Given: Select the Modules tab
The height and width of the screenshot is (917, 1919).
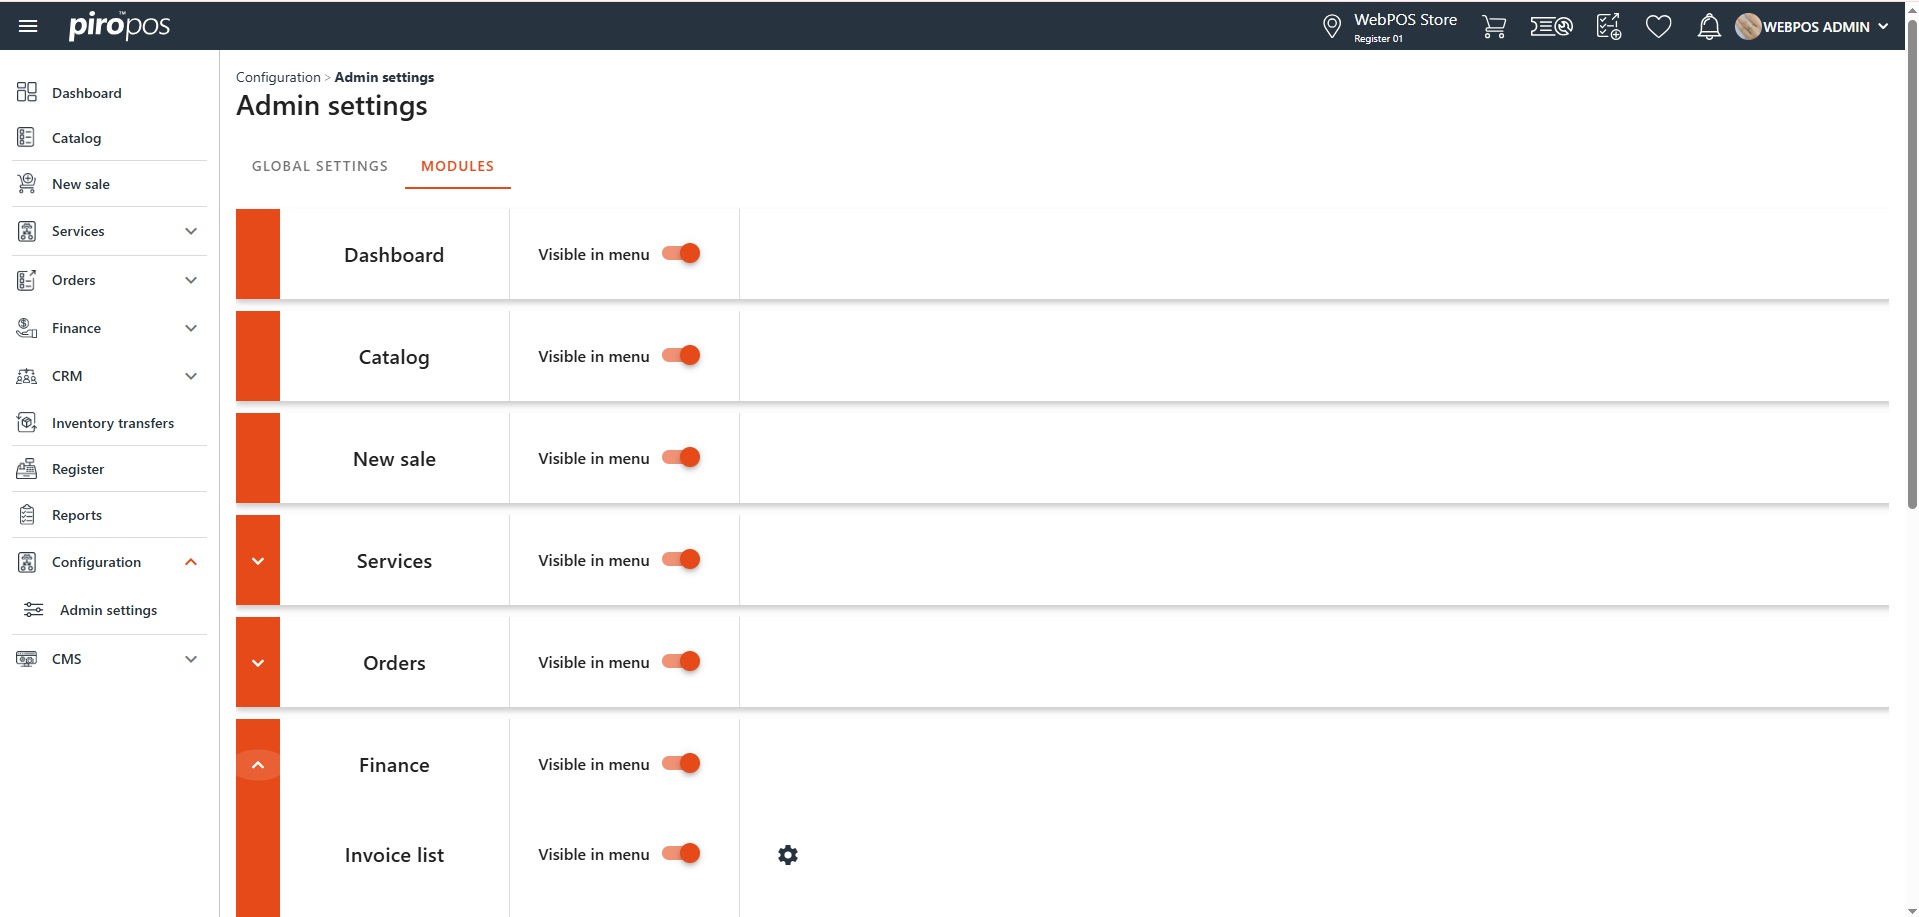Looking at the screenshot, I should [457, 166].
